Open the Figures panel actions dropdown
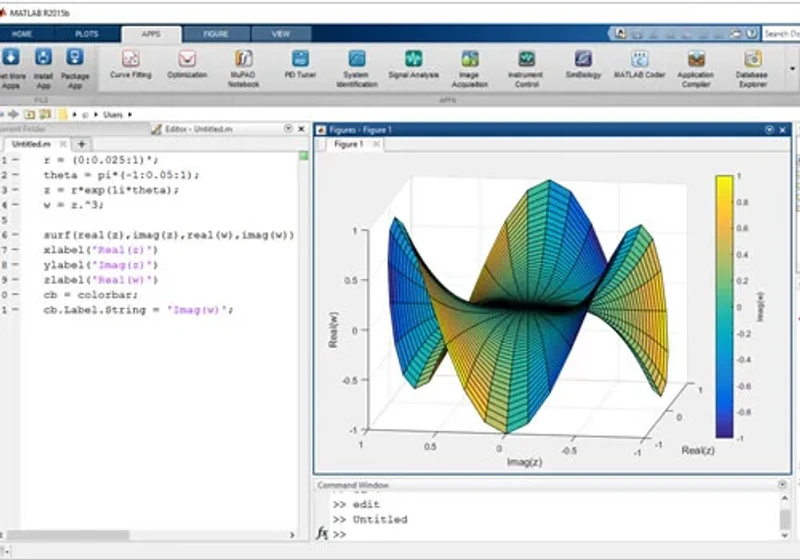This screenshot has width=800, height=560. coord(769,130)
